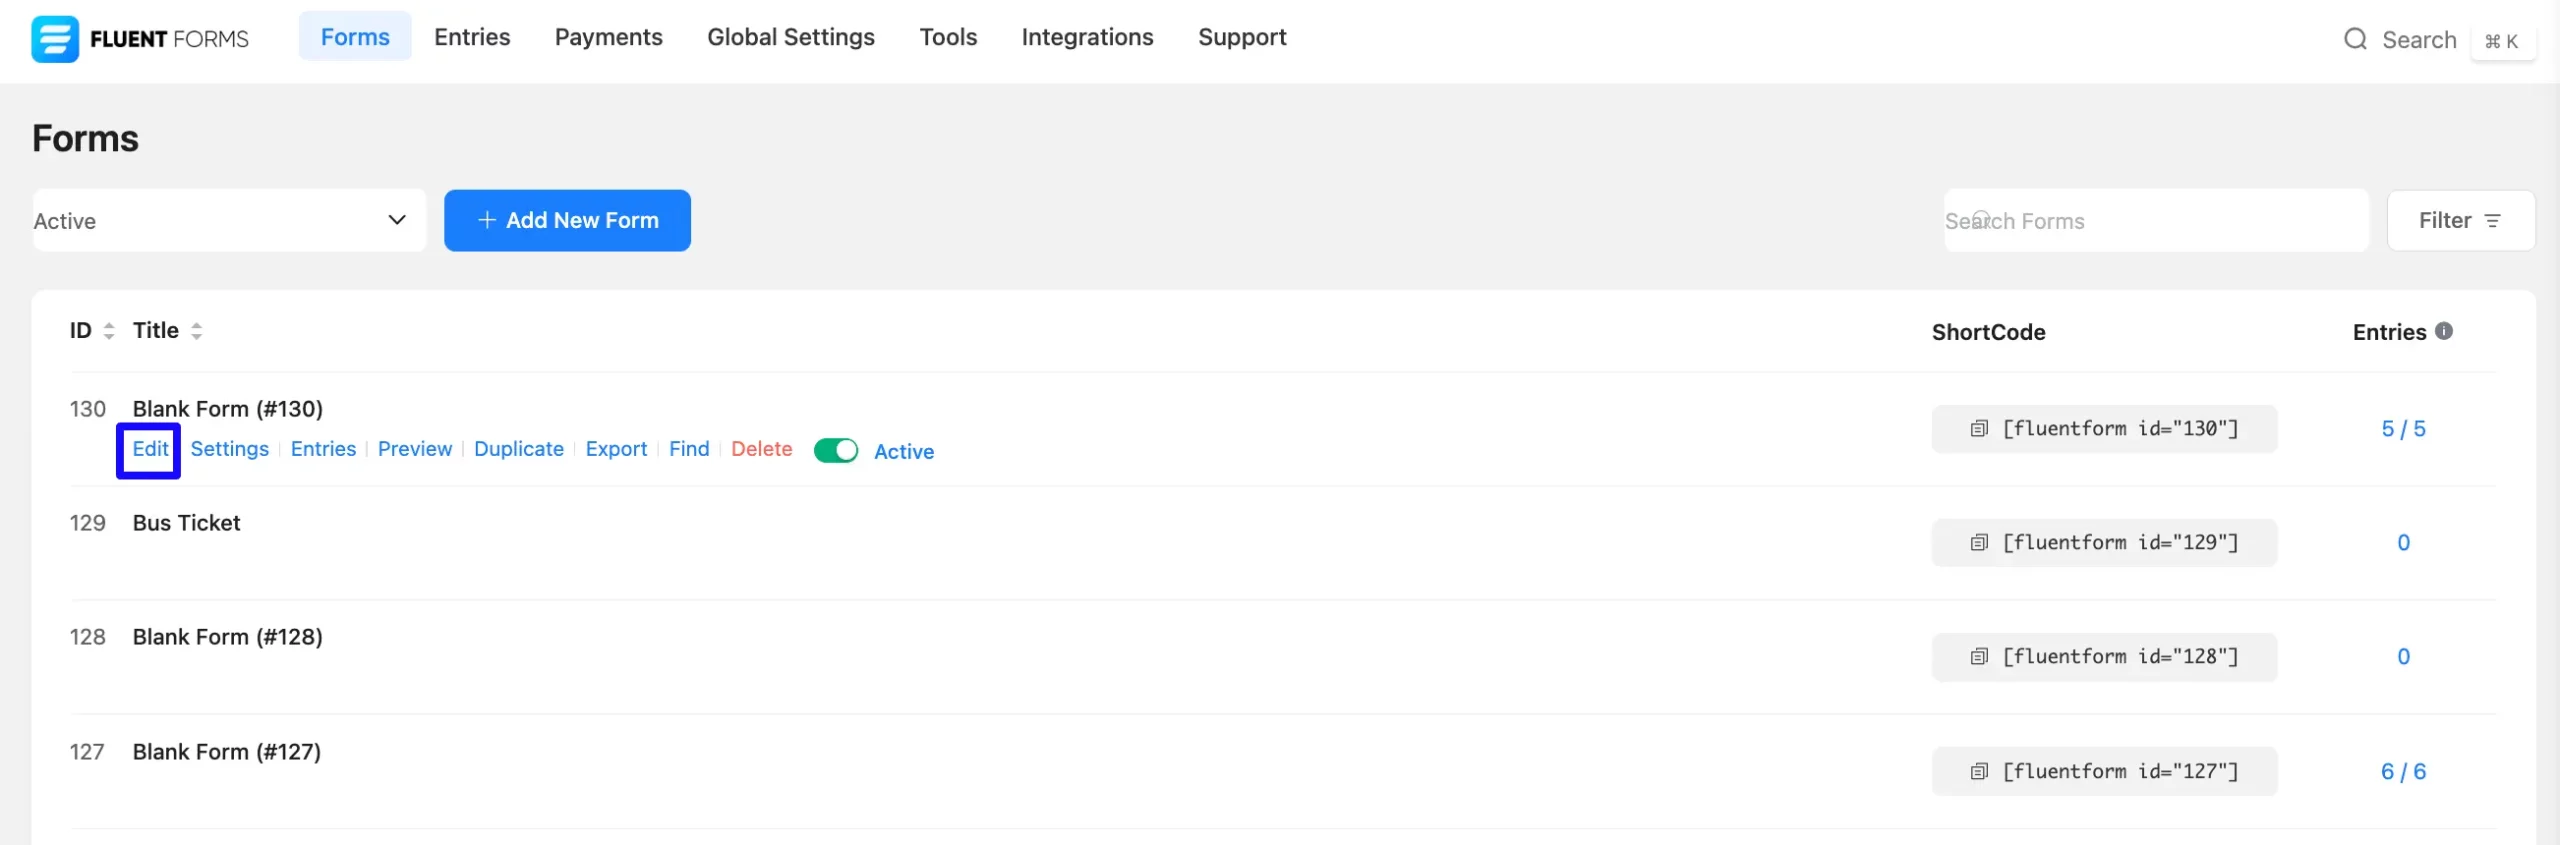Click the Filter lines icon
Screen dimensions: 2560x845
pyautogui.click(x=2493, y=221)
